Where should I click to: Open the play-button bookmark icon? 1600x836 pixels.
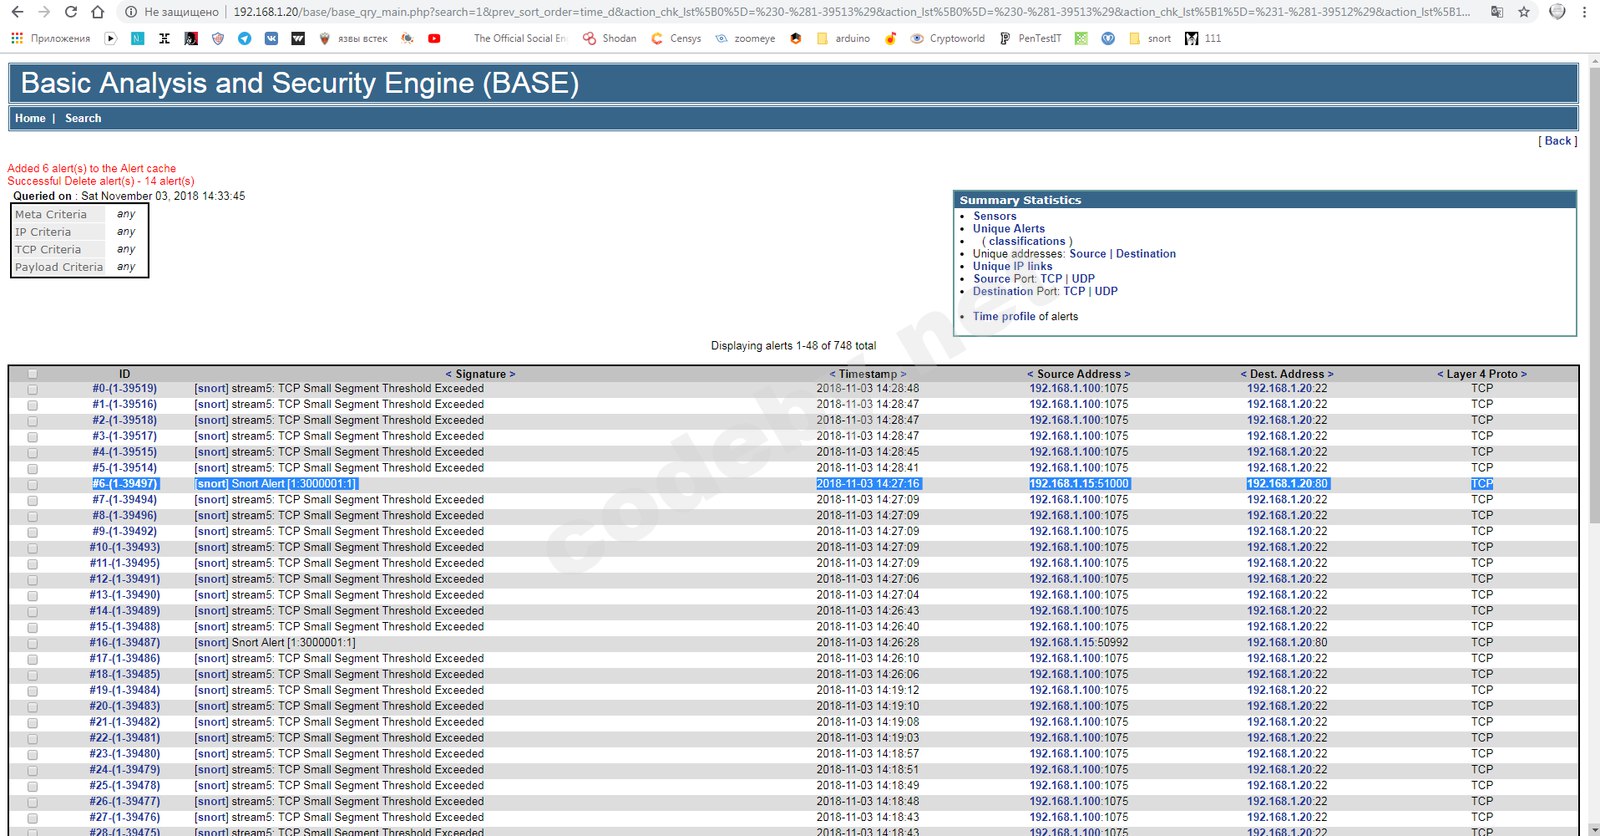(110, 38)
